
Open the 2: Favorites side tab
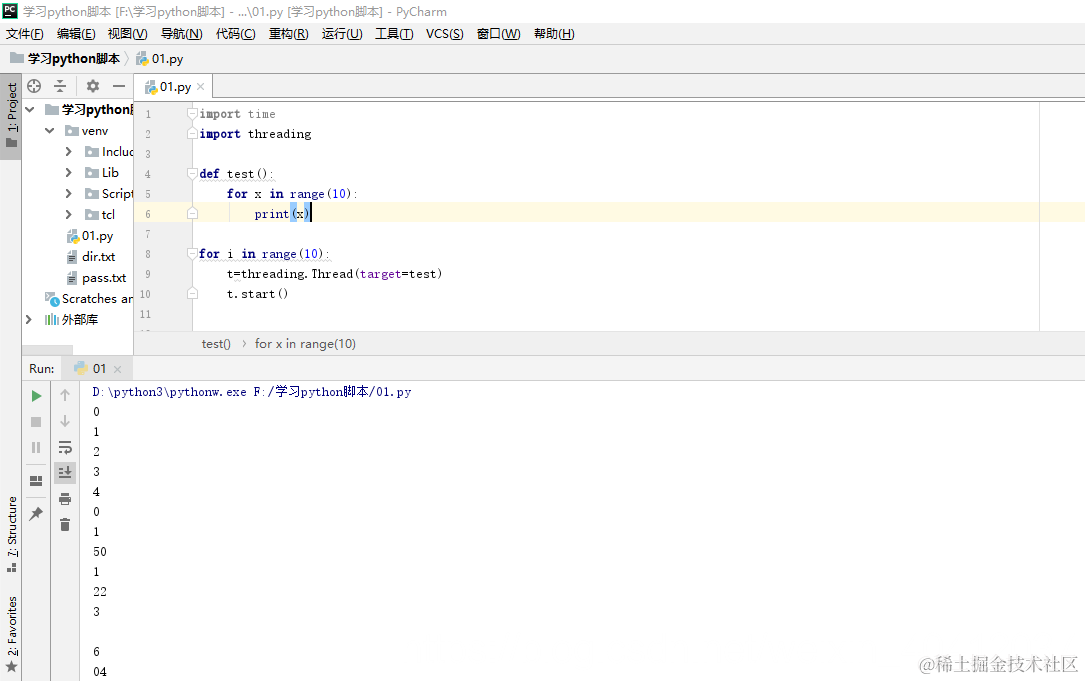click(x=11, y=634)
